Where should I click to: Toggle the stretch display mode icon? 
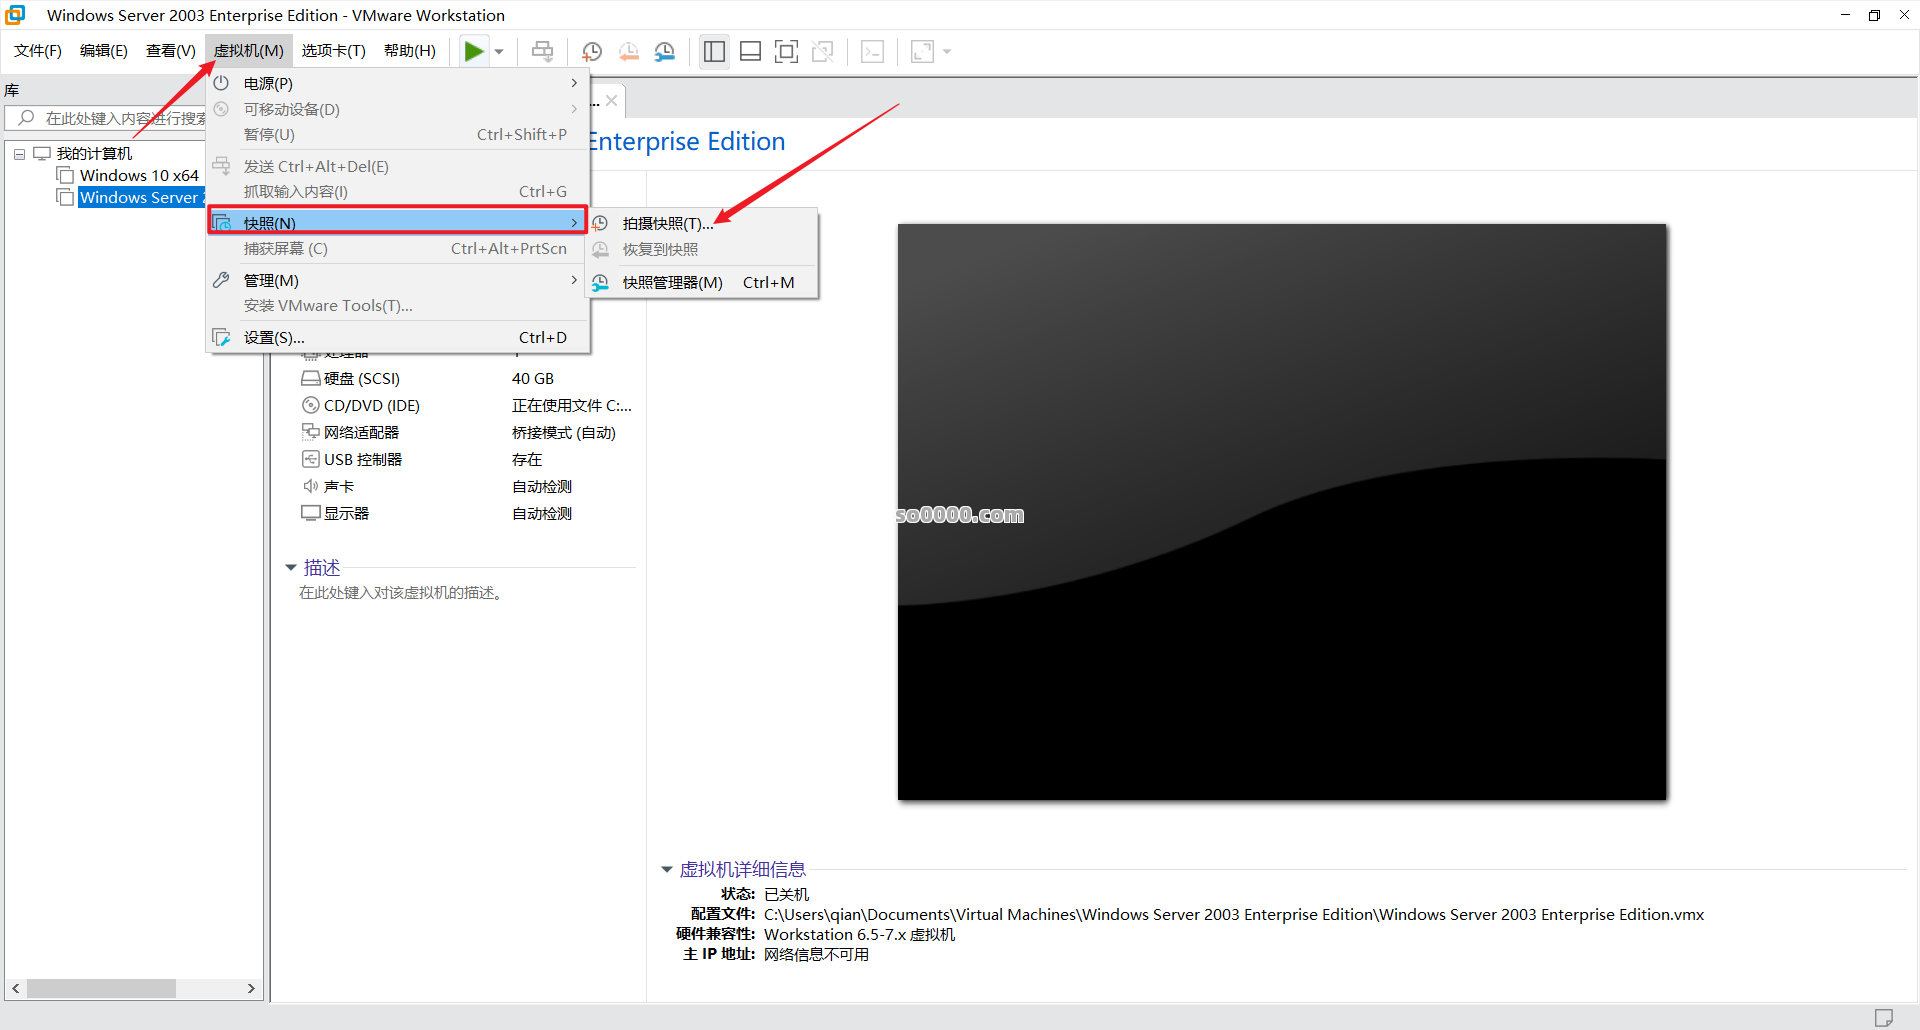(x=921, y=51)
